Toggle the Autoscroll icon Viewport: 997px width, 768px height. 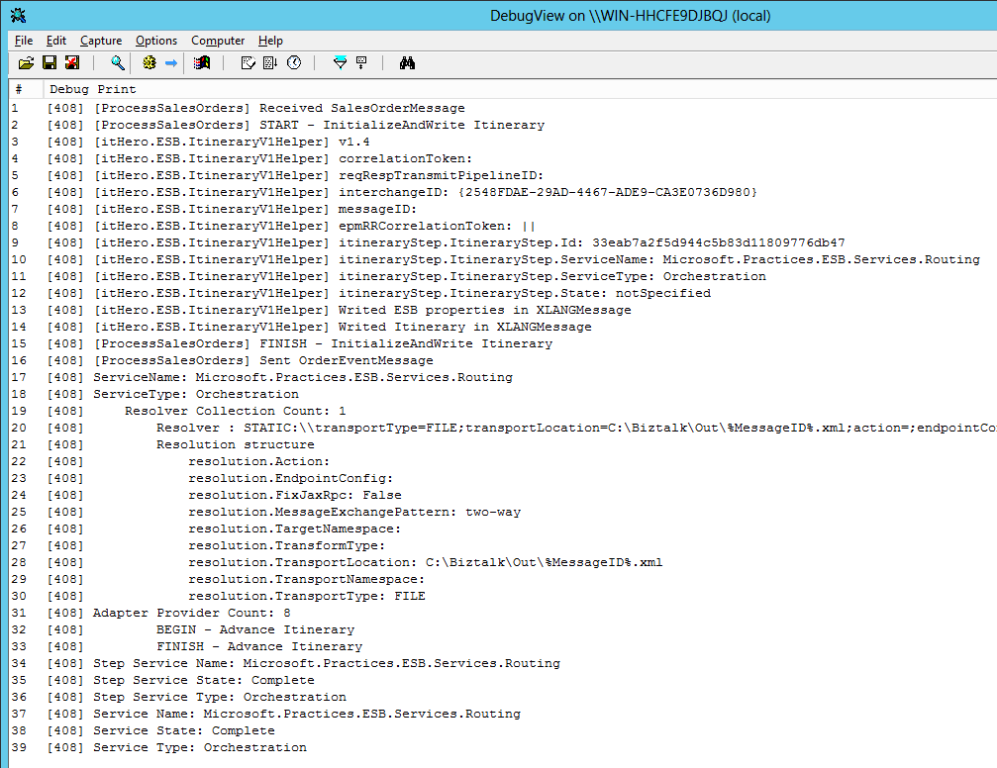click(x=270, y=62)
